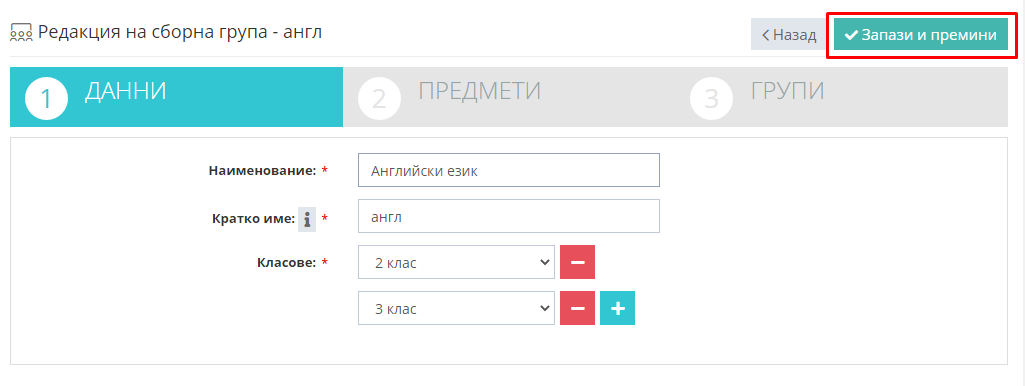
Task: Click the Редакция на сборна група title
Action: pos(180,32)
